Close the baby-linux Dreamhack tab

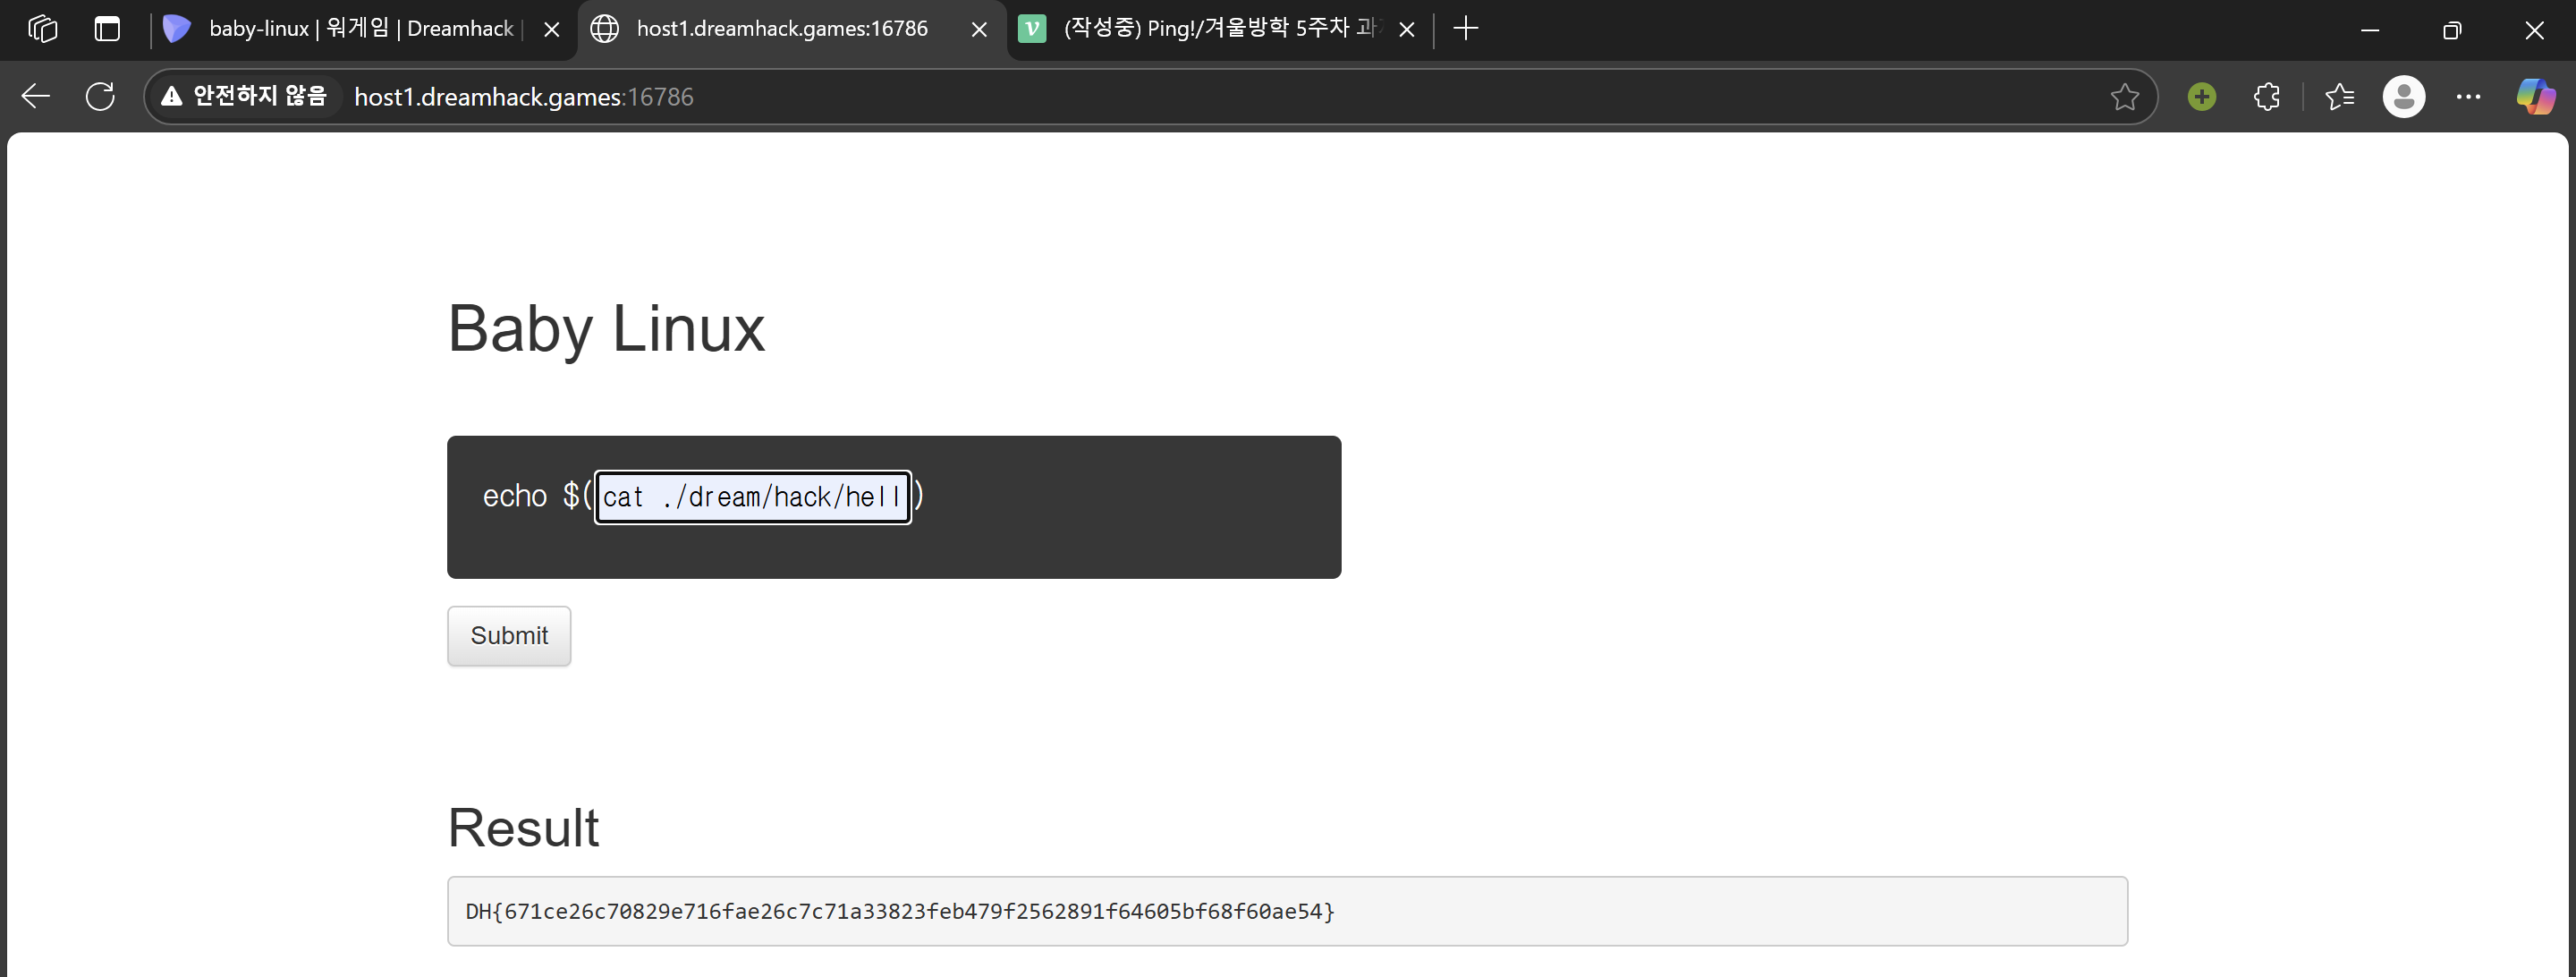pyautogui.click(x=551, y=29)
